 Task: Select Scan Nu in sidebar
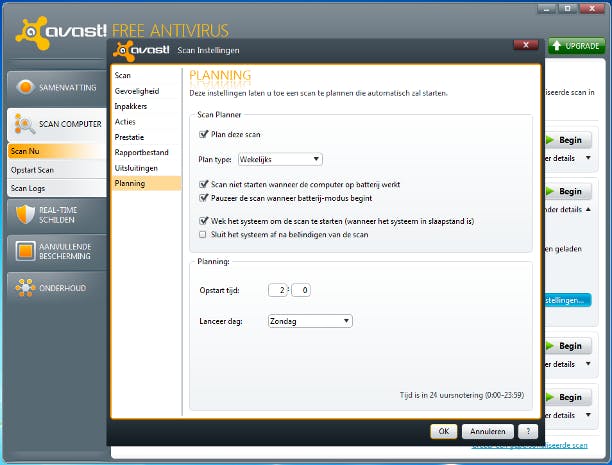(x=57, y=151)
